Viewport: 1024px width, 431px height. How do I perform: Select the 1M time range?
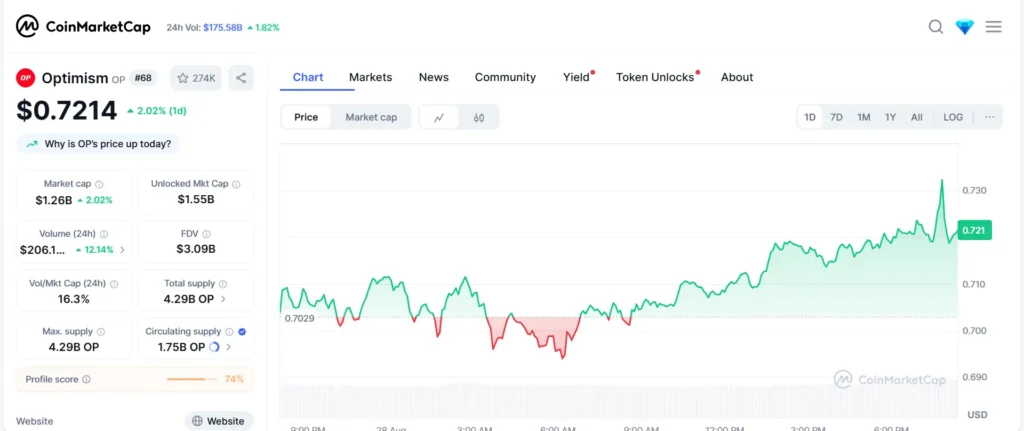pyautogui.click(x=864, y=118)
